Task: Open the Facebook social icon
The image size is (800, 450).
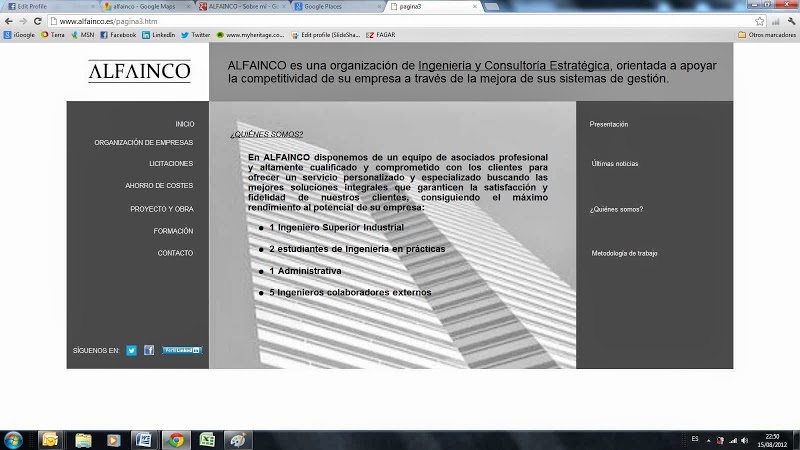Action: 149,351
